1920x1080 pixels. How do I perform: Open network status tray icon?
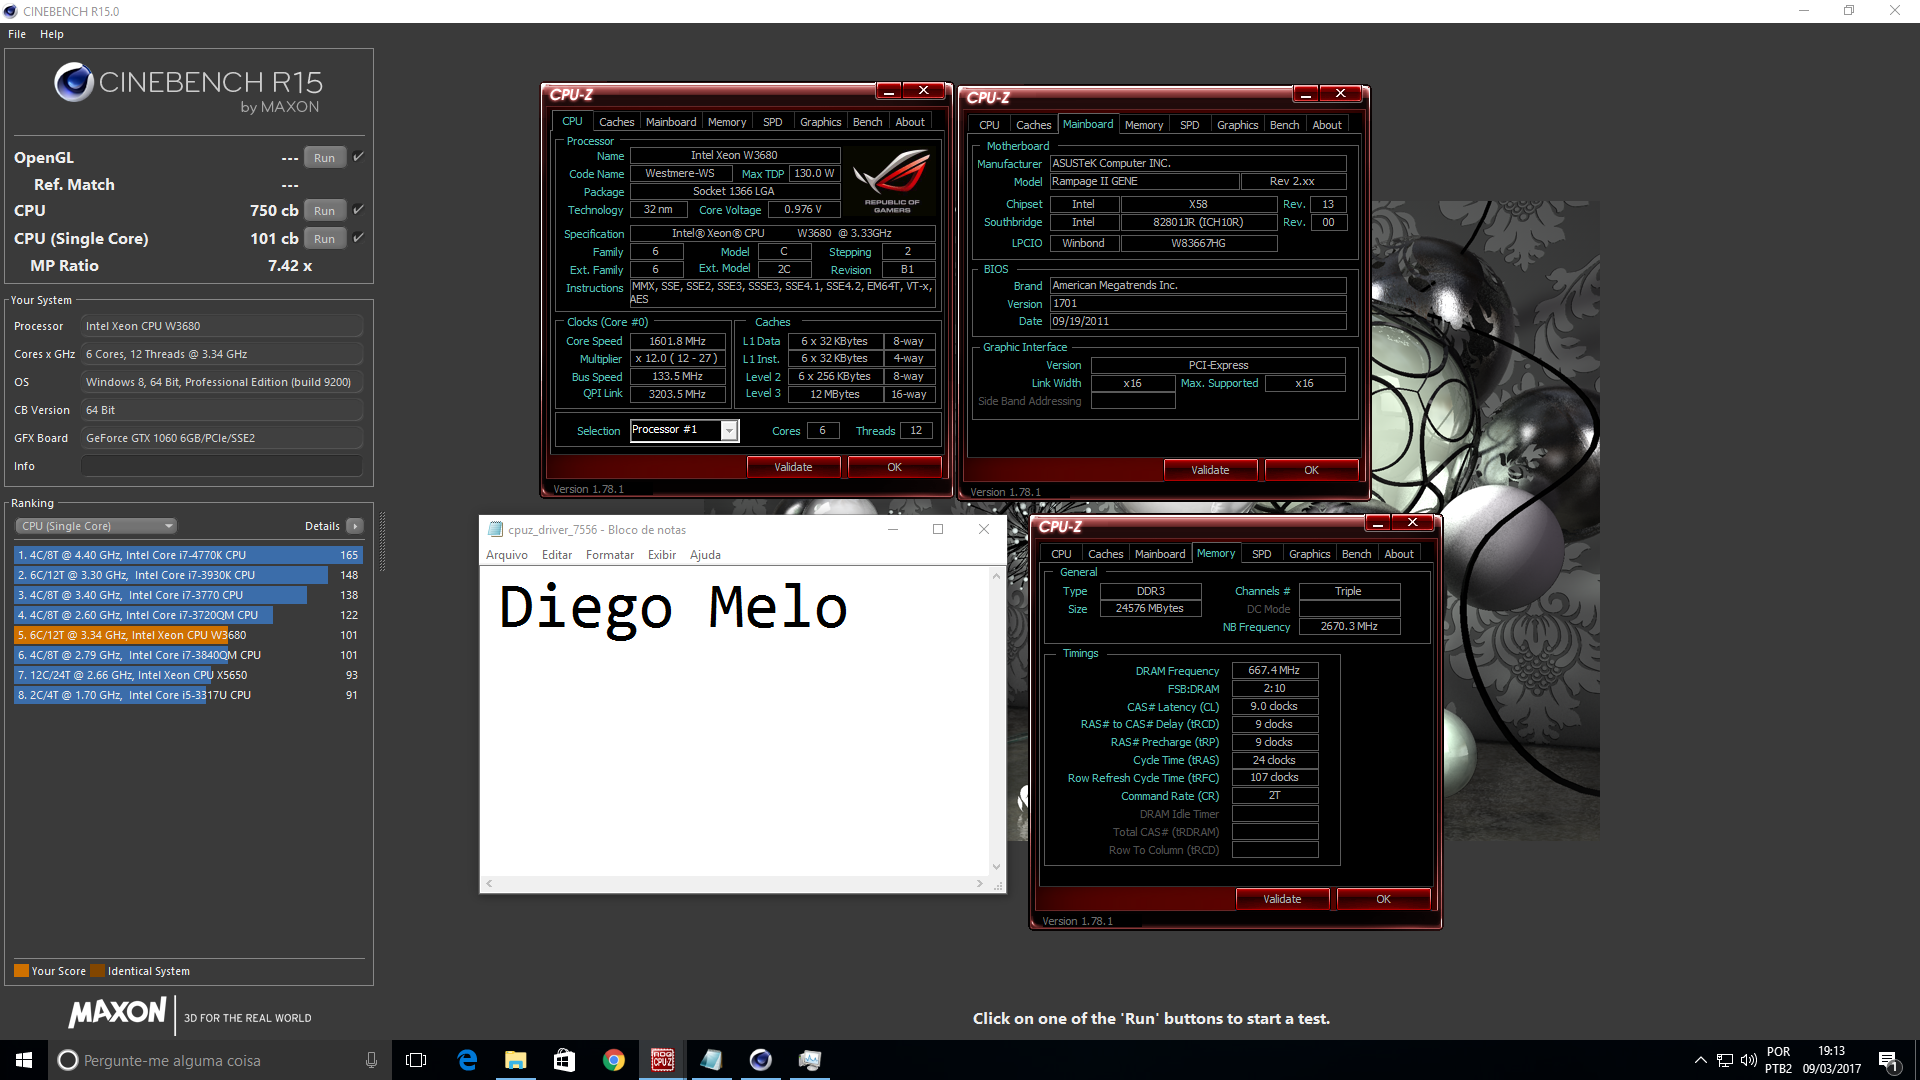click(1724, 1060)
